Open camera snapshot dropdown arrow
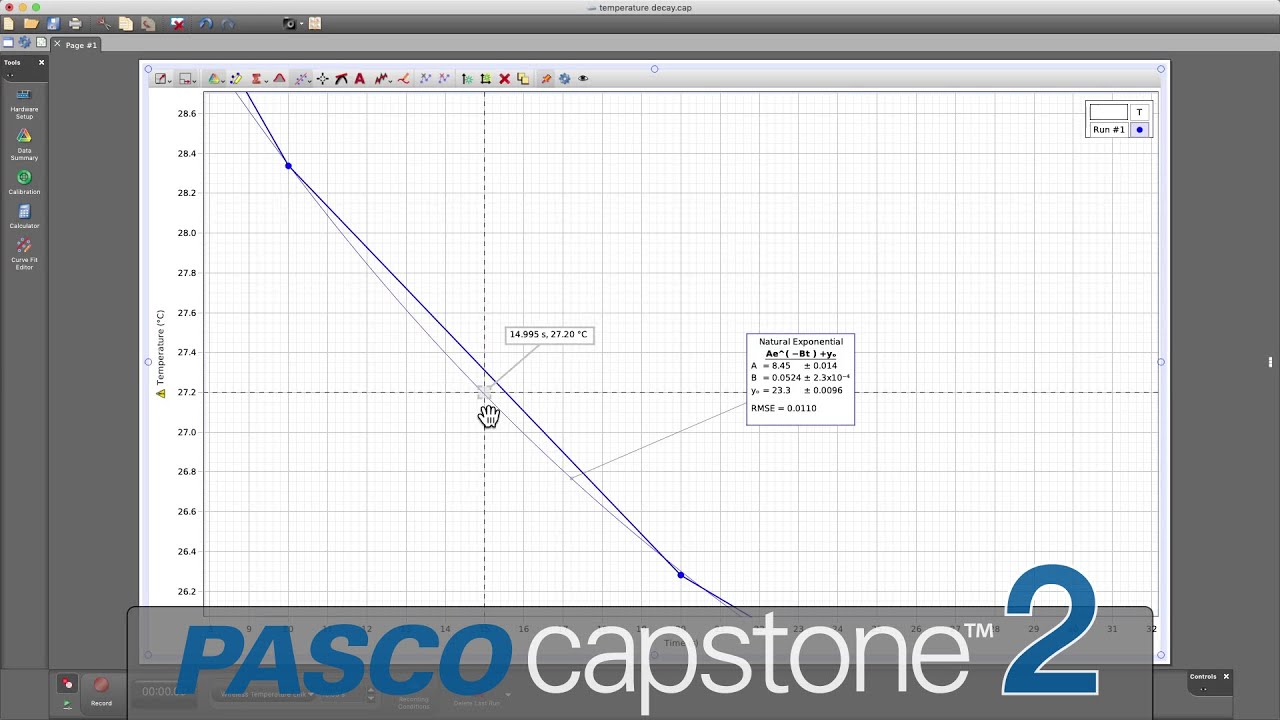 (301, 24)
